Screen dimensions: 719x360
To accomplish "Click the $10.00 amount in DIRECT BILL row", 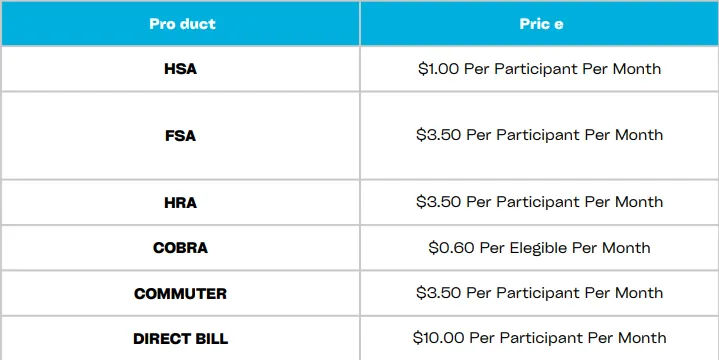I will tap(439, 338).
